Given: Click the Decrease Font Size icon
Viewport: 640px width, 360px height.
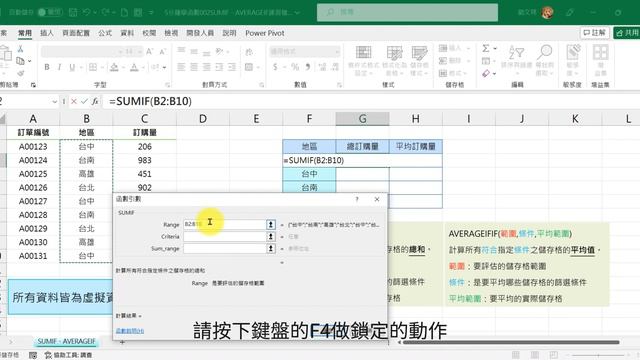Looking at the screenshot, I should coord(162,51).
